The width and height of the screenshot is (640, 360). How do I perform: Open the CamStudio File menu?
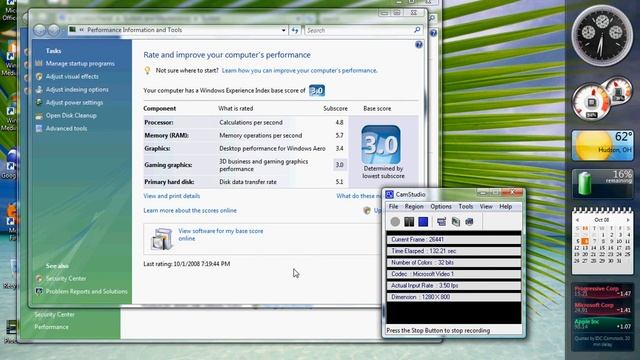click(393, 207)
